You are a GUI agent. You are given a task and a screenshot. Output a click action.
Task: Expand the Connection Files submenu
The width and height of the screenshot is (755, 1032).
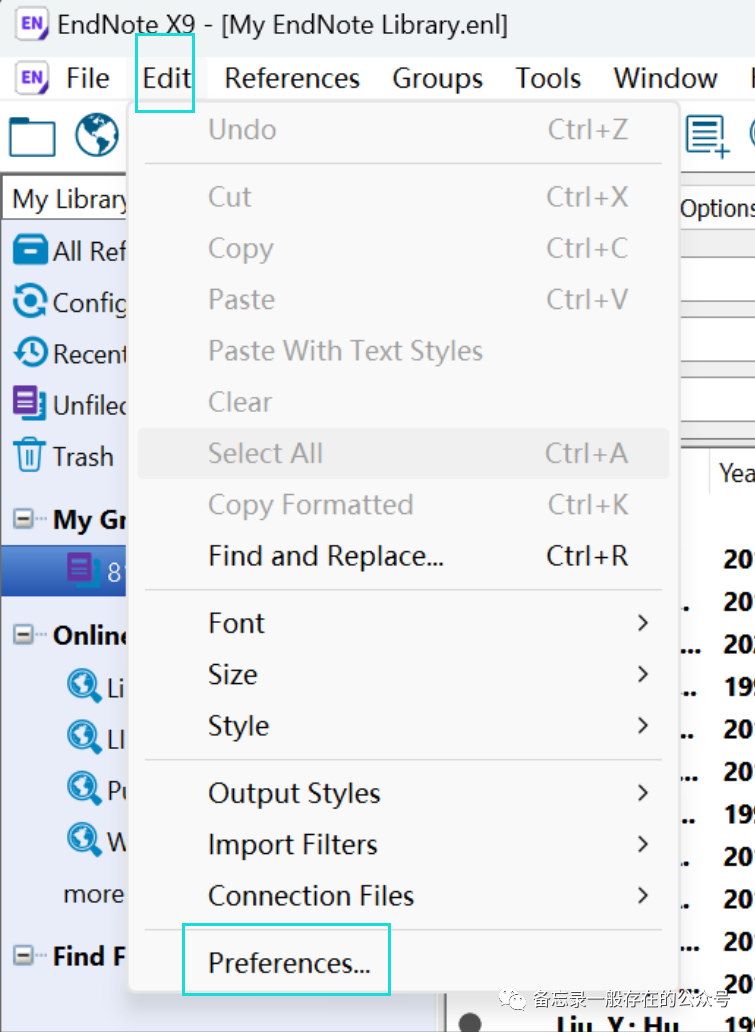click(404, 896)
